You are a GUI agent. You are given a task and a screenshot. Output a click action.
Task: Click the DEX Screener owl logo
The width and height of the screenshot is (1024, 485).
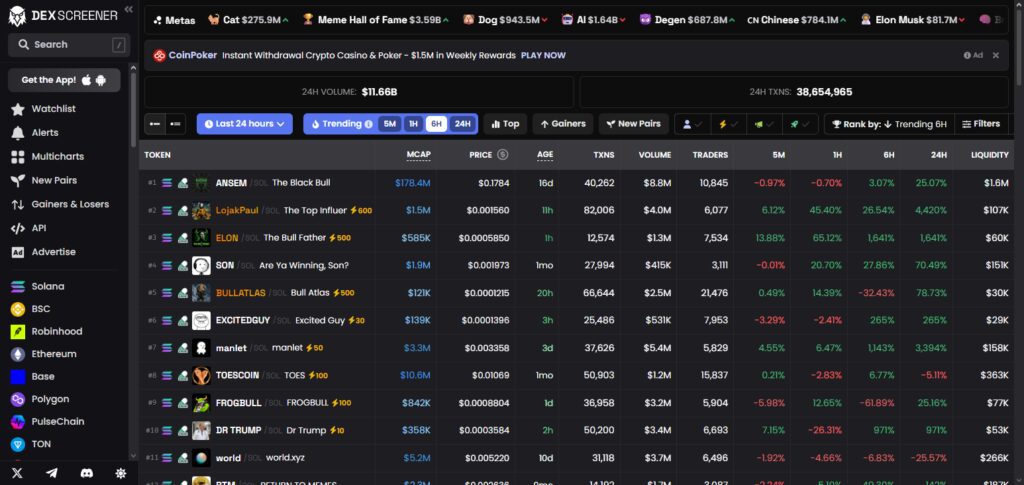pyautogui.click(x=17, y=16)
